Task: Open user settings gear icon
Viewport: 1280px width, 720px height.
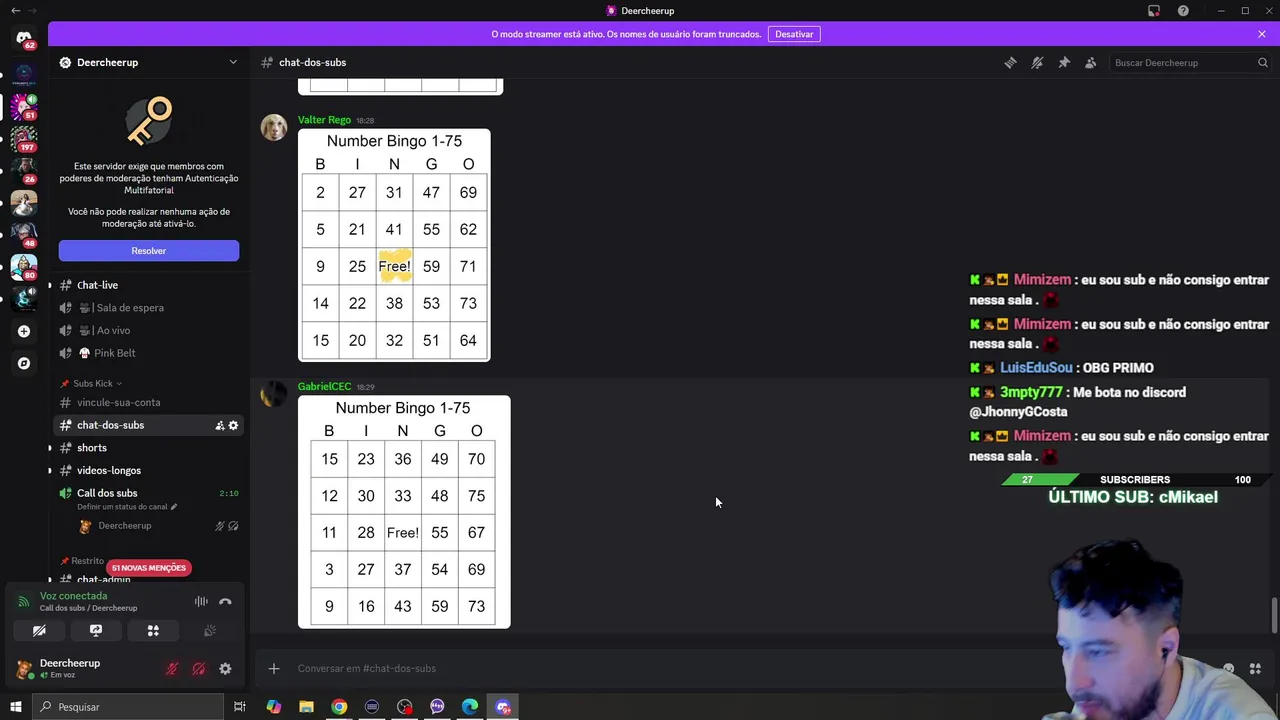Action: (225, 669)
